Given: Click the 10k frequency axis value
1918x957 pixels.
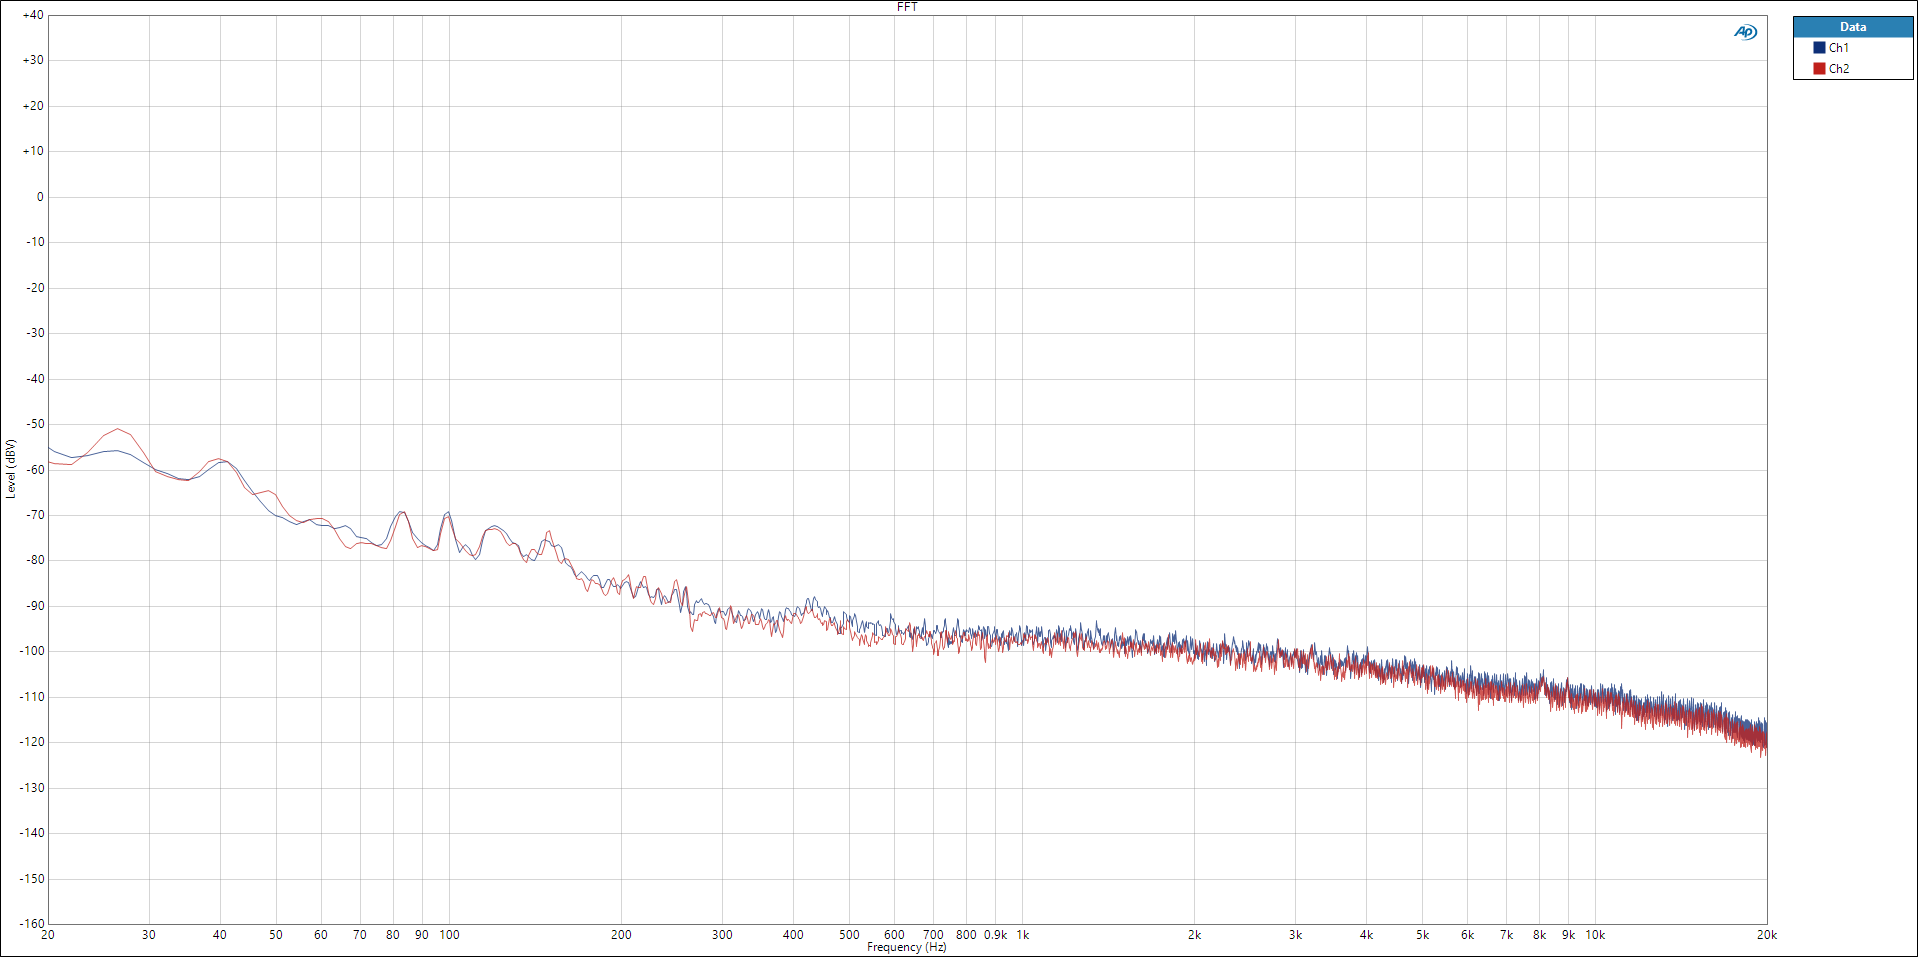Looking at the screenshot, I should click(1595, 935).
